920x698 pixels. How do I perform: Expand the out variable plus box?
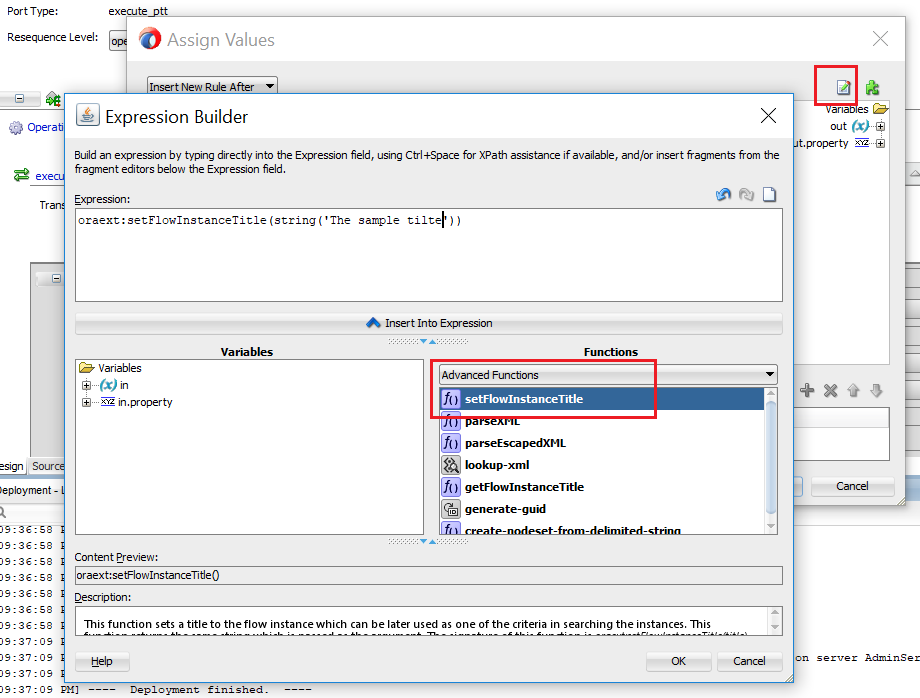point(878,126)
